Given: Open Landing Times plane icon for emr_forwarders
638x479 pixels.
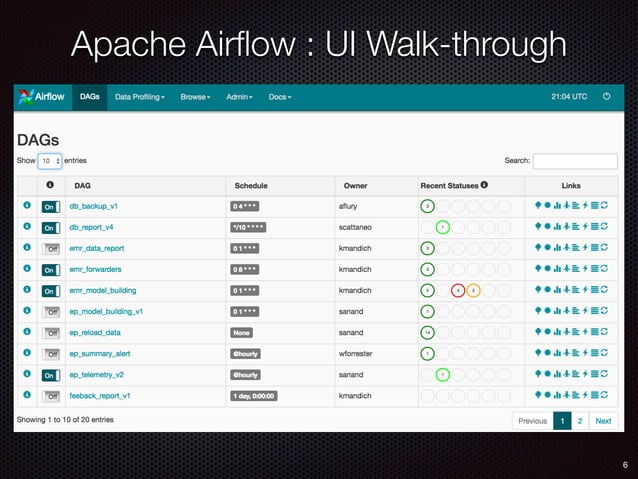Looking at the screenshot, I should [566, 269].
